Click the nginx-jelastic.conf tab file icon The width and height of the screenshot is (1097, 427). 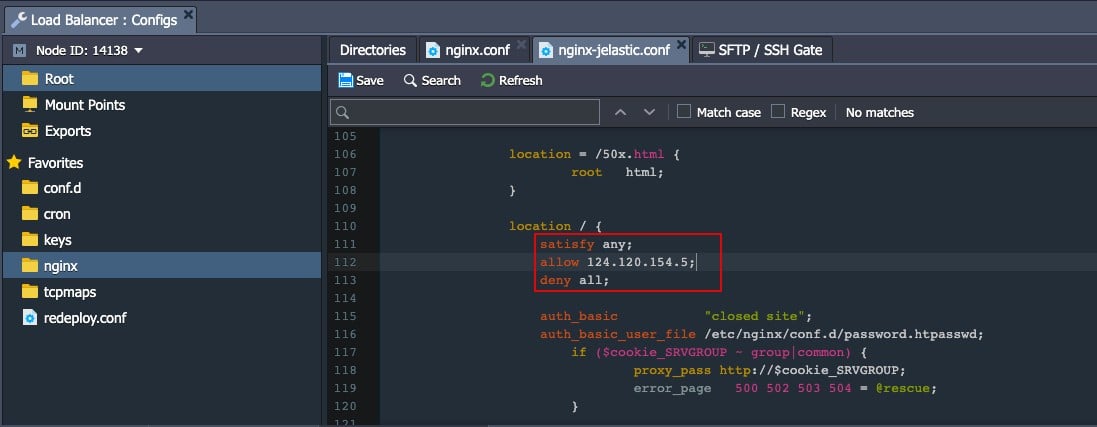[546, 50]
